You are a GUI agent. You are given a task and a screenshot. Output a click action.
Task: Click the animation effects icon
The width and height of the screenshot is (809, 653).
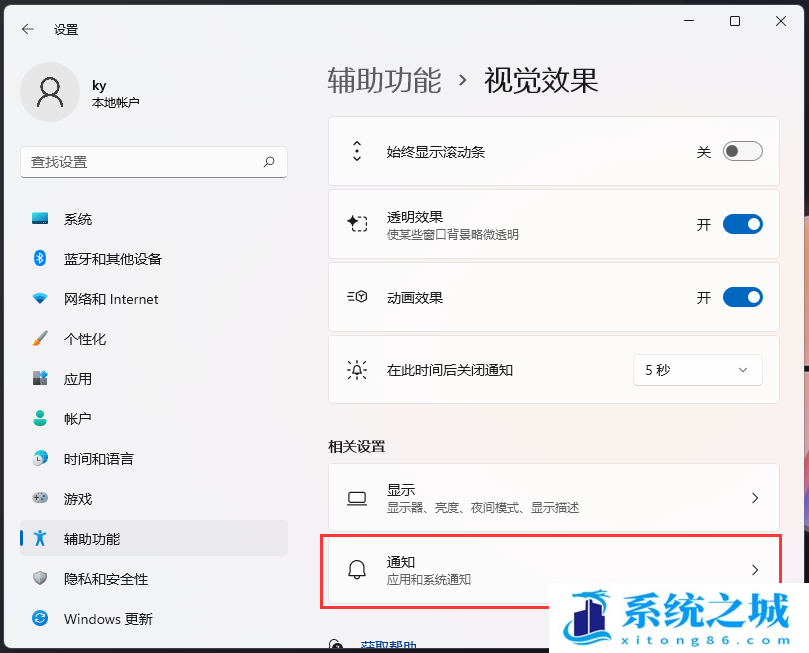357,297
